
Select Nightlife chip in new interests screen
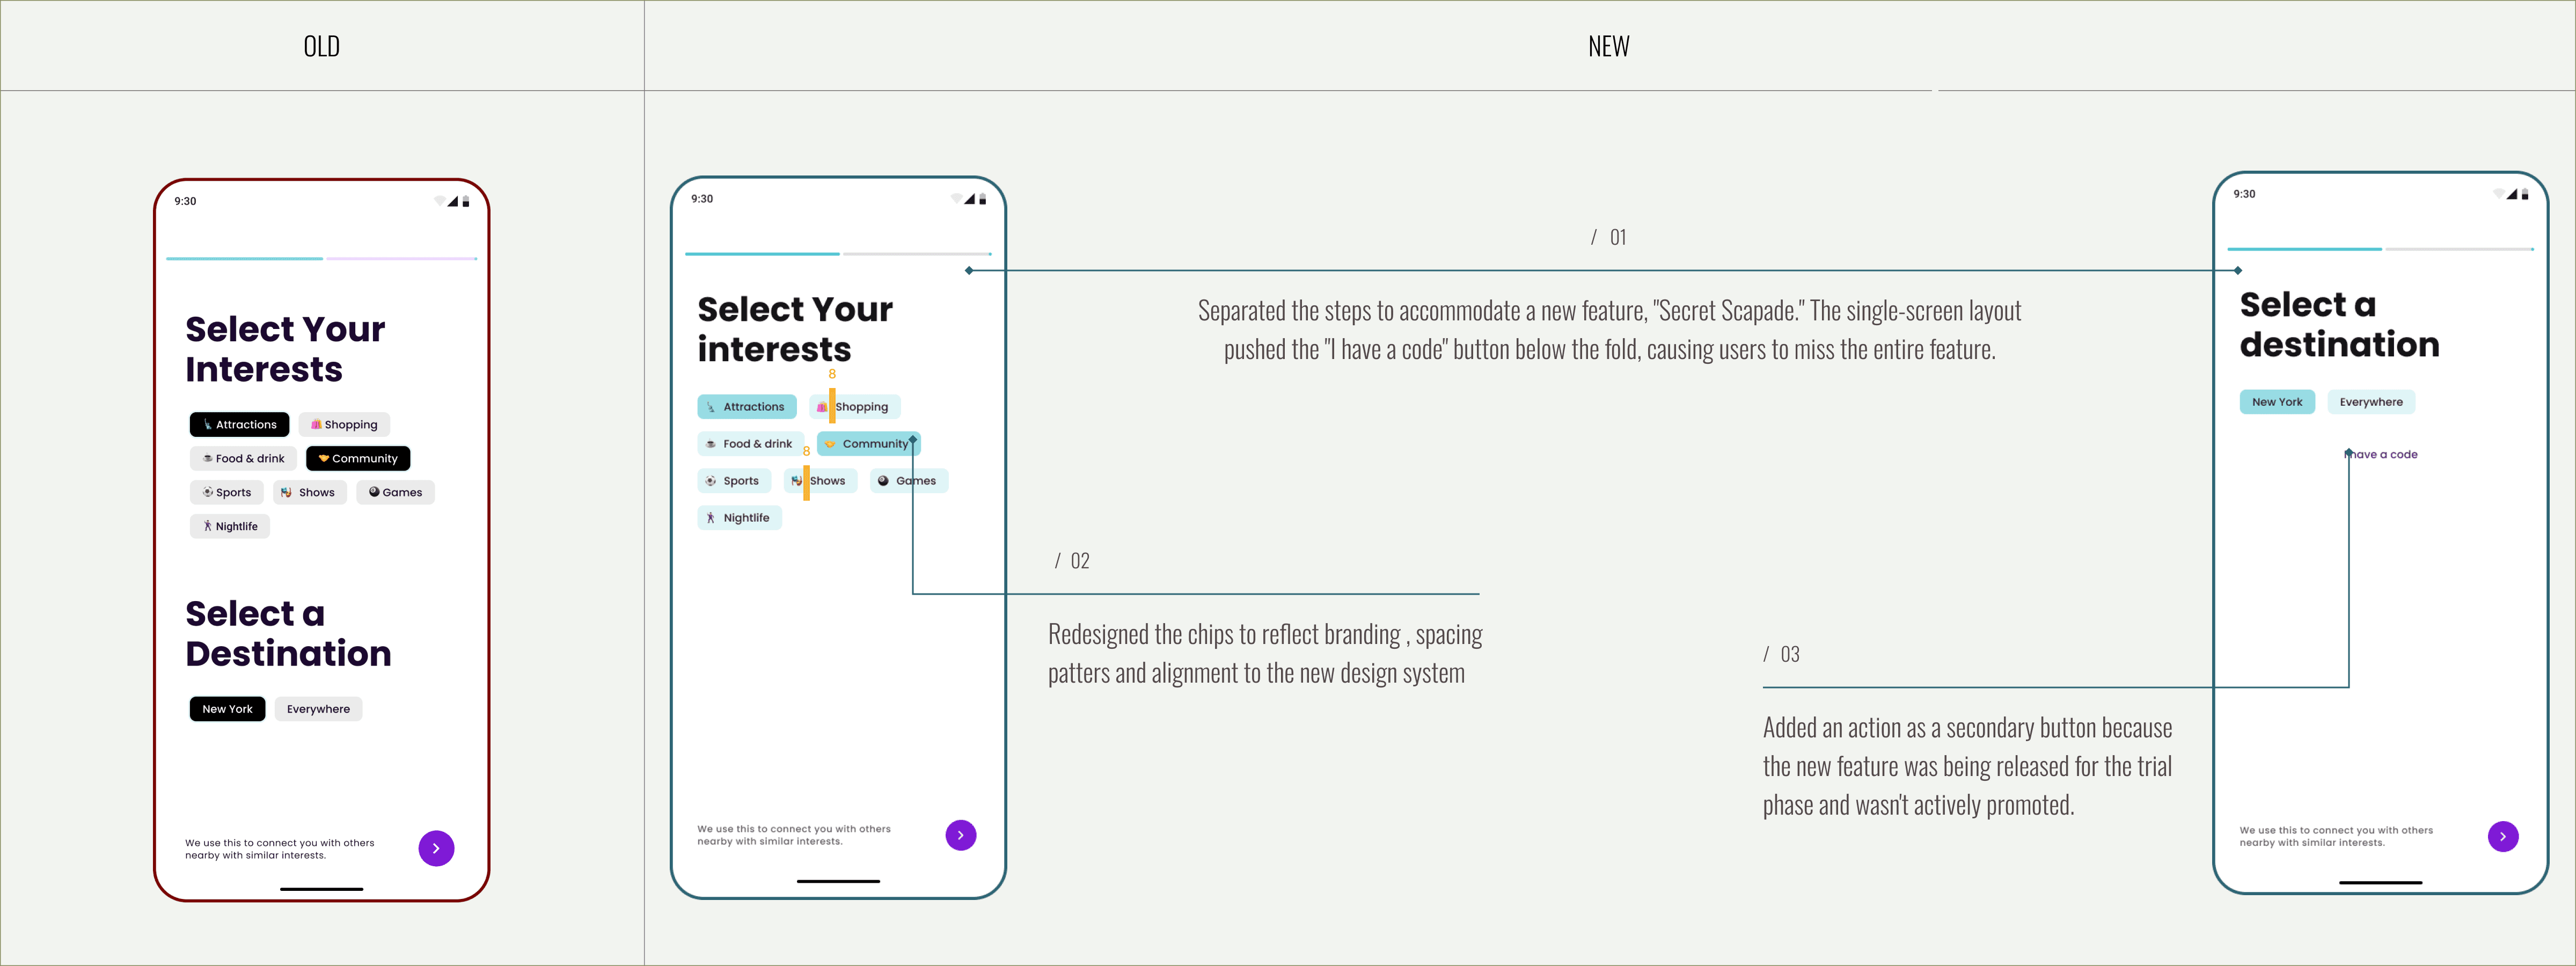[739, 518]
